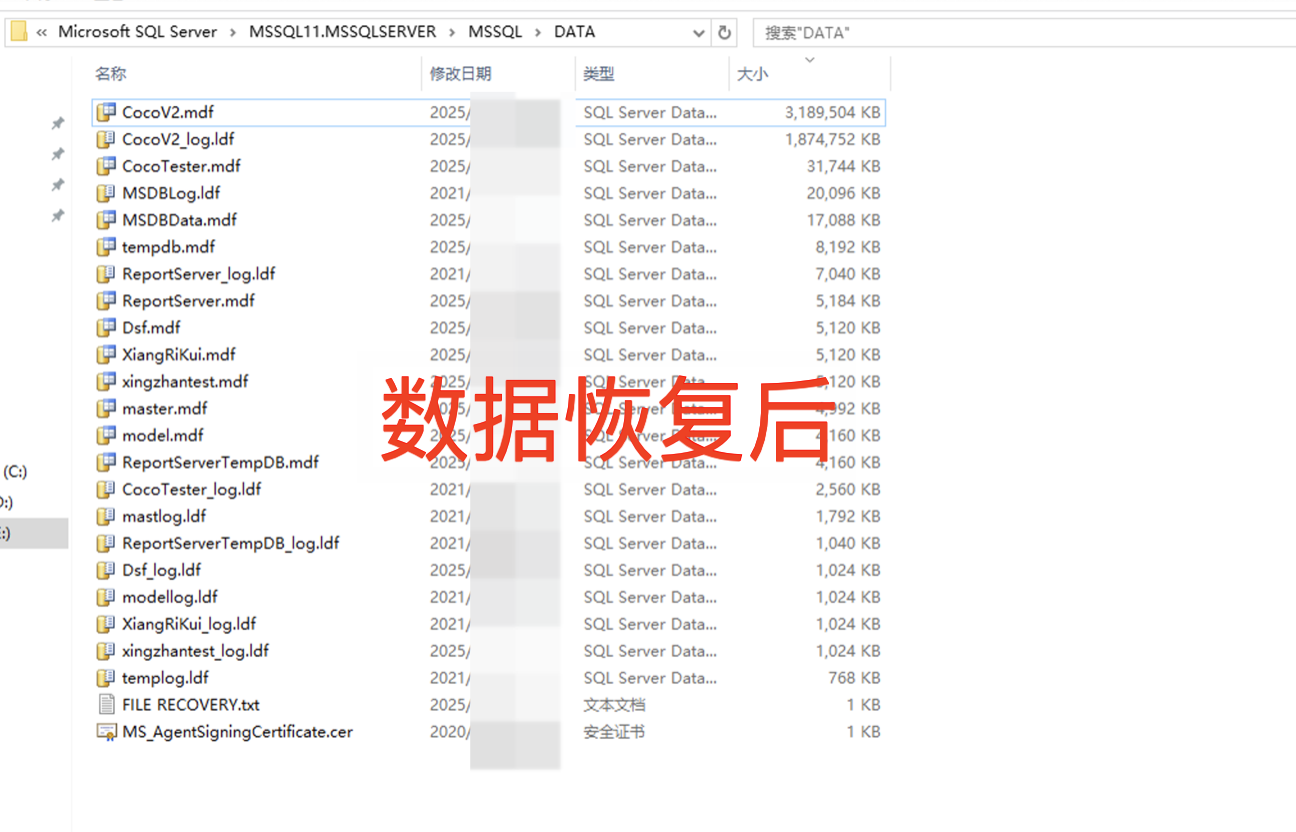
Task: Click the MS_AgentSigningCertificate.cer certificate icon
Action: coord(106,732)
